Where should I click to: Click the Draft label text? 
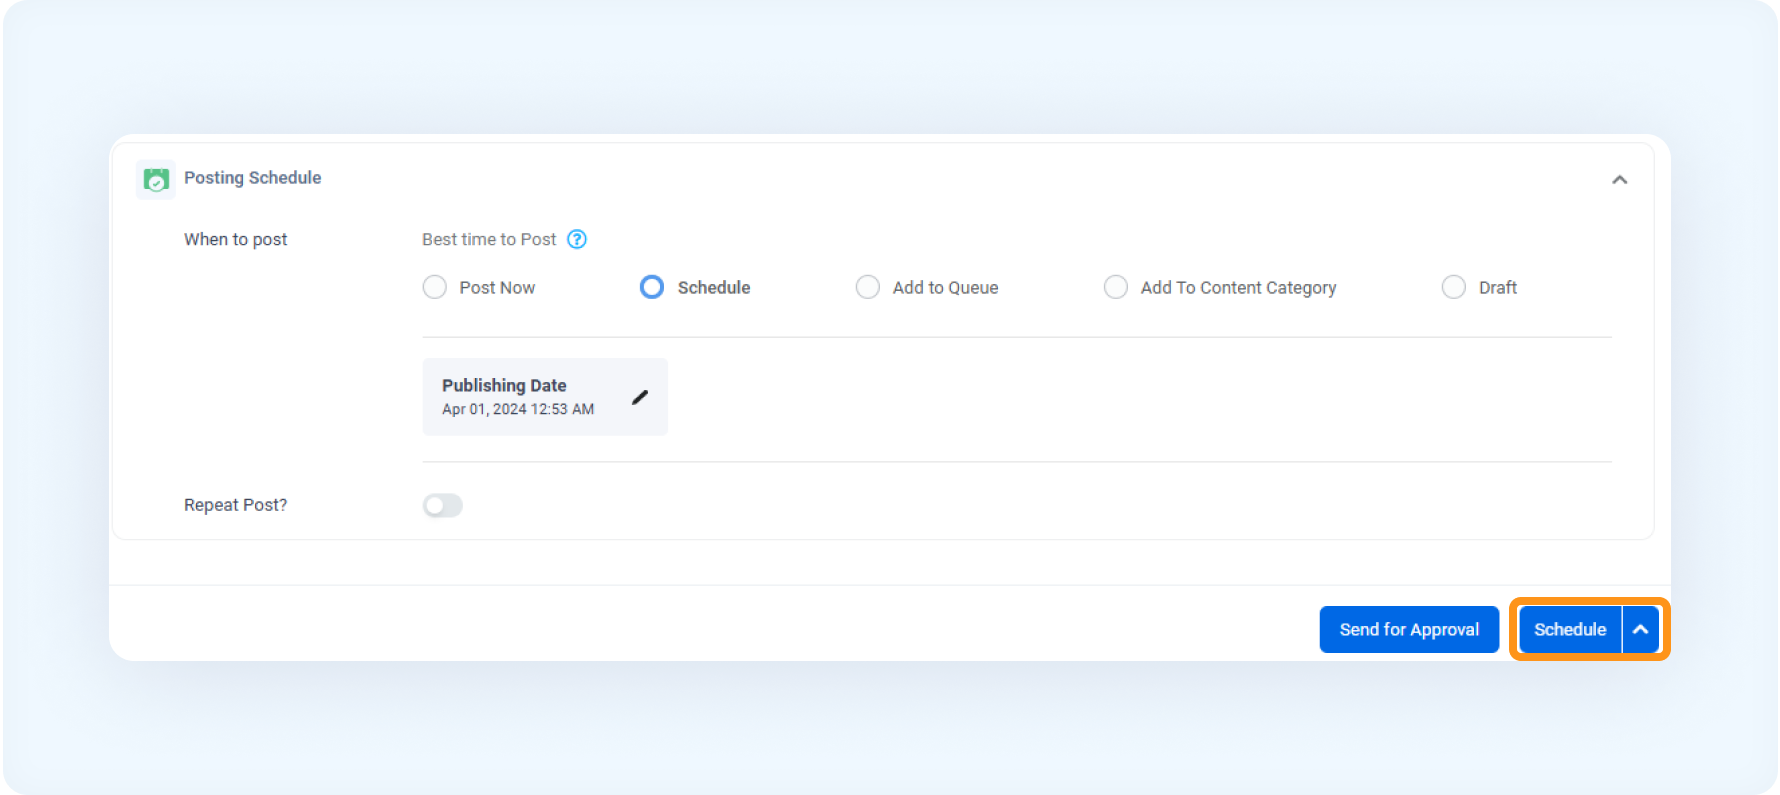point(1498,288)
